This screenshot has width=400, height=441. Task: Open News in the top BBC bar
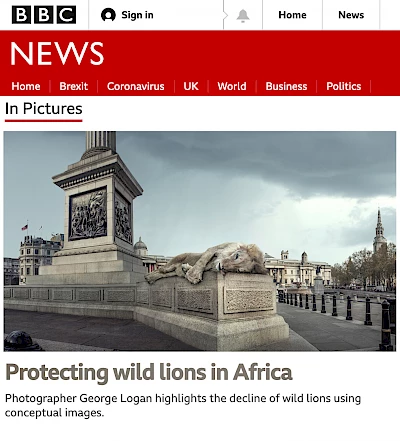tap(351, 15)
